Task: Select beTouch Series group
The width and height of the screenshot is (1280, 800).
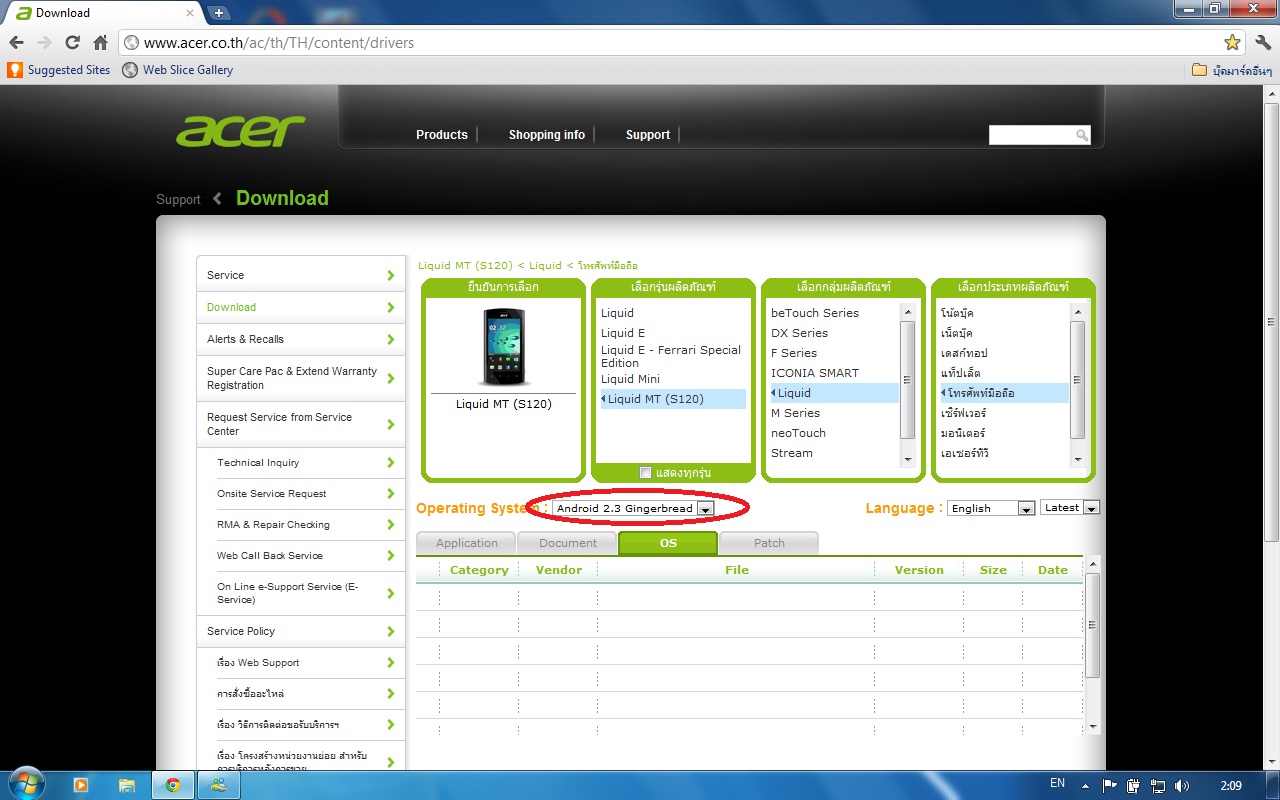Action: tap(815, 313)
